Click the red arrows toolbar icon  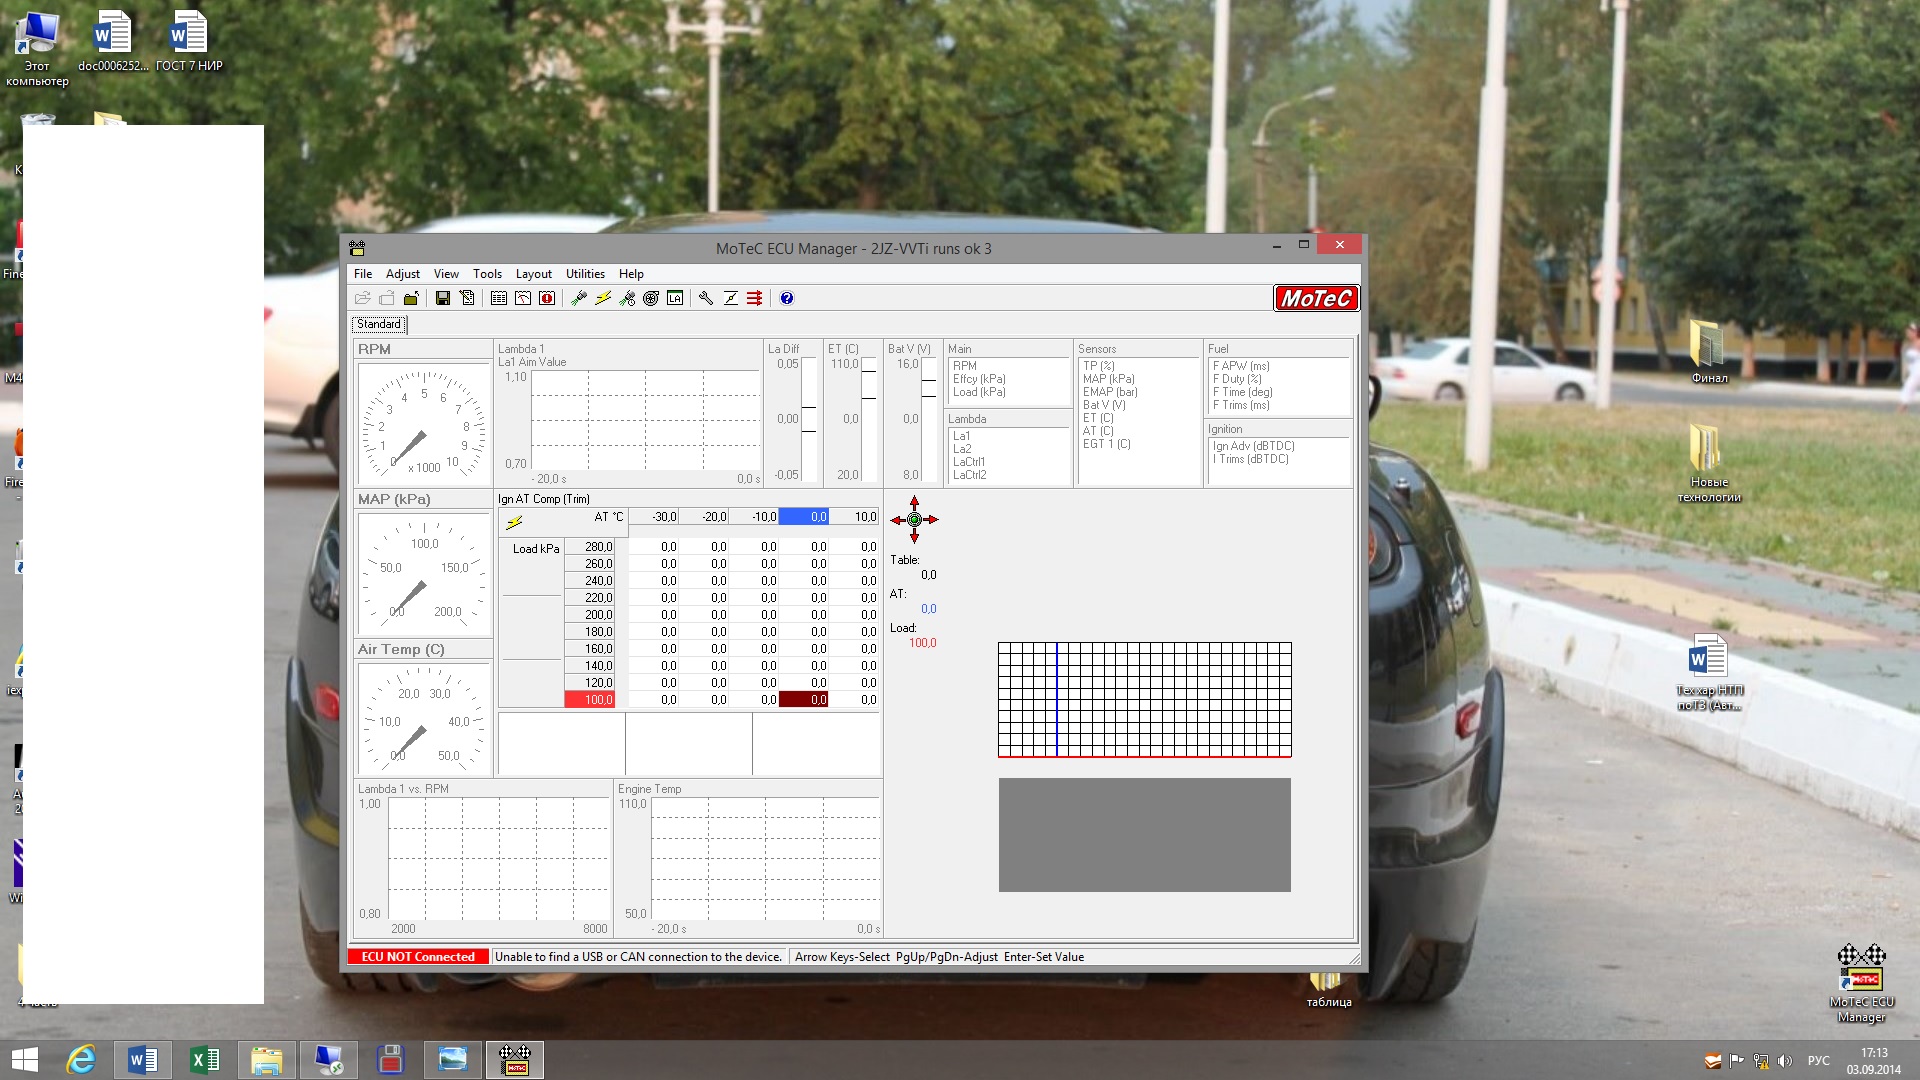755,298
